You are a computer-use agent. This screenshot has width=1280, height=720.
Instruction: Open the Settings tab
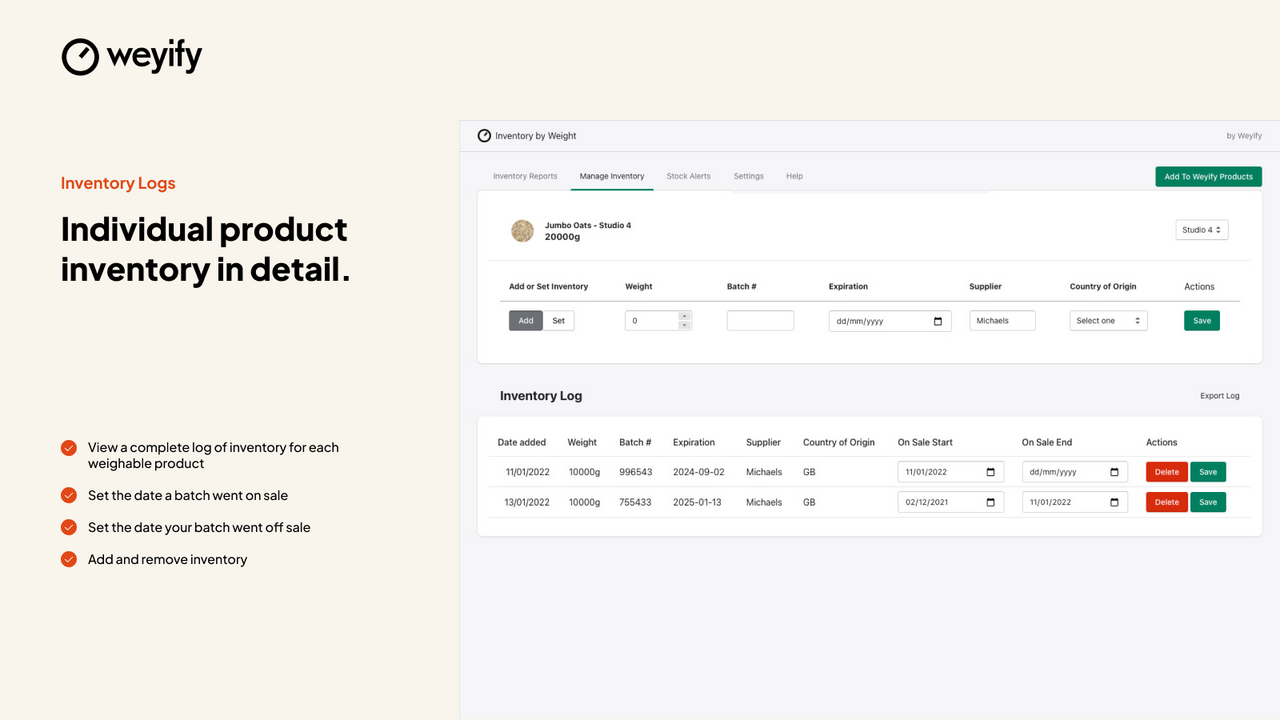coord(749,176)
